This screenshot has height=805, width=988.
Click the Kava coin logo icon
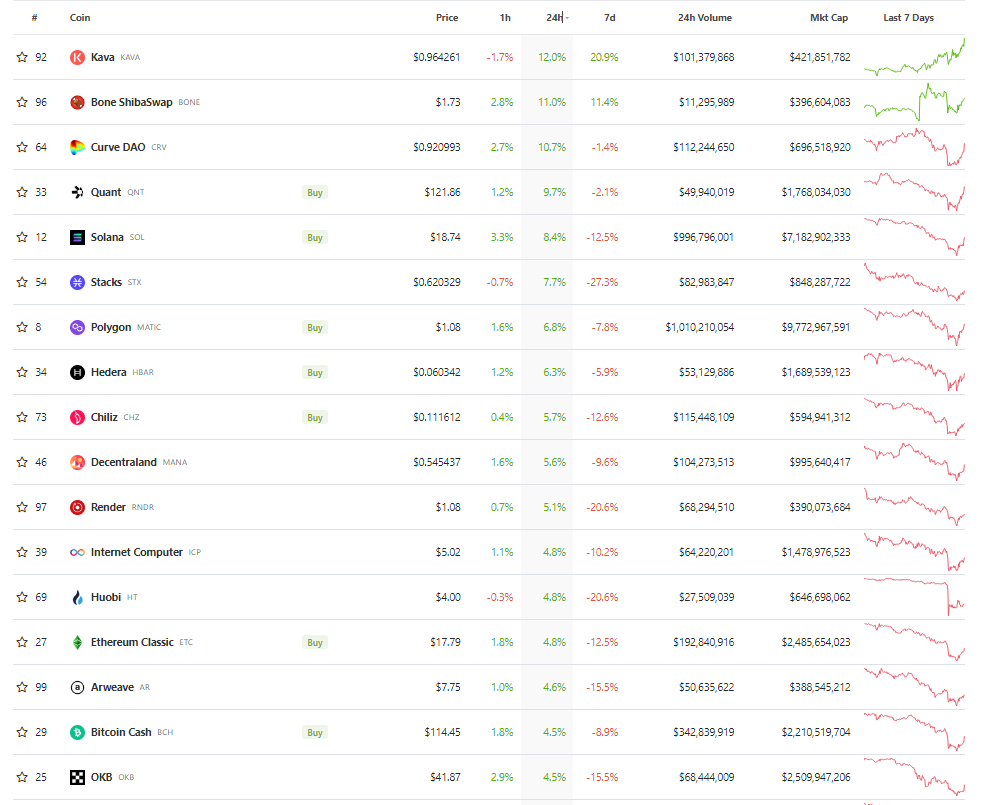coord(77,57)
